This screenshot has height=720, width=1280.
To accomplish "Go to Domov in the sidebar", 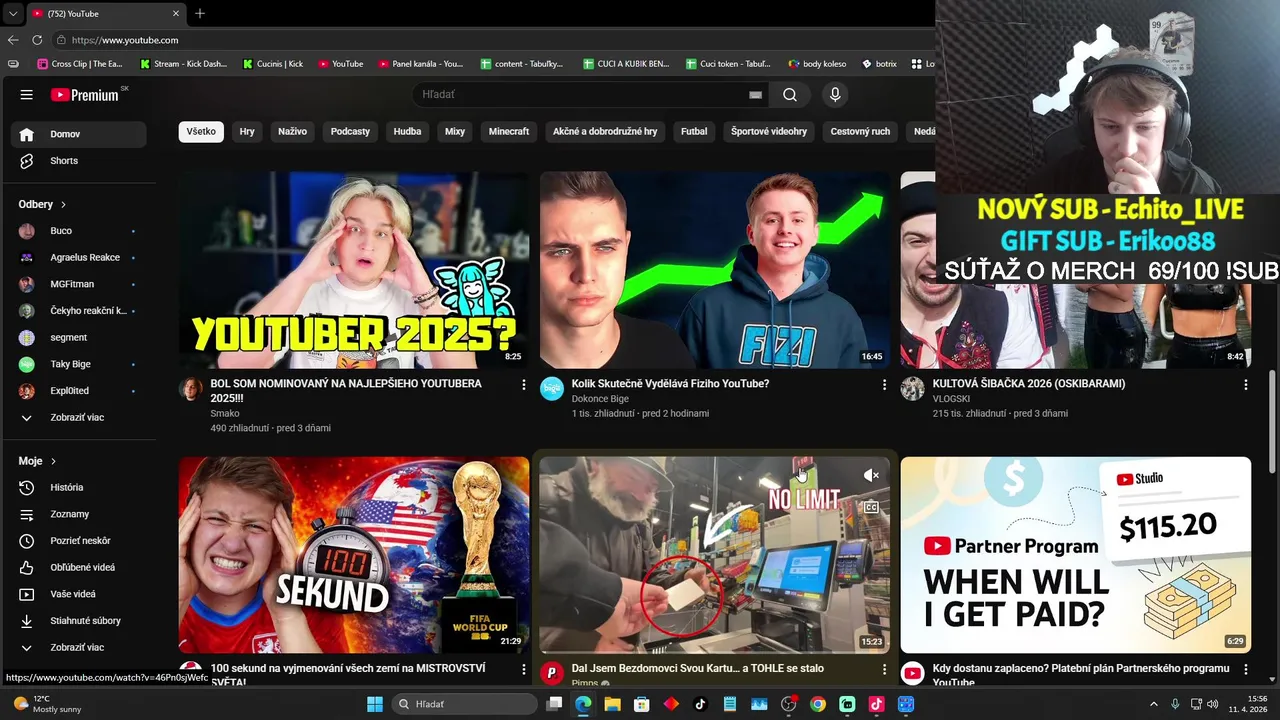I will coord(79,134).
